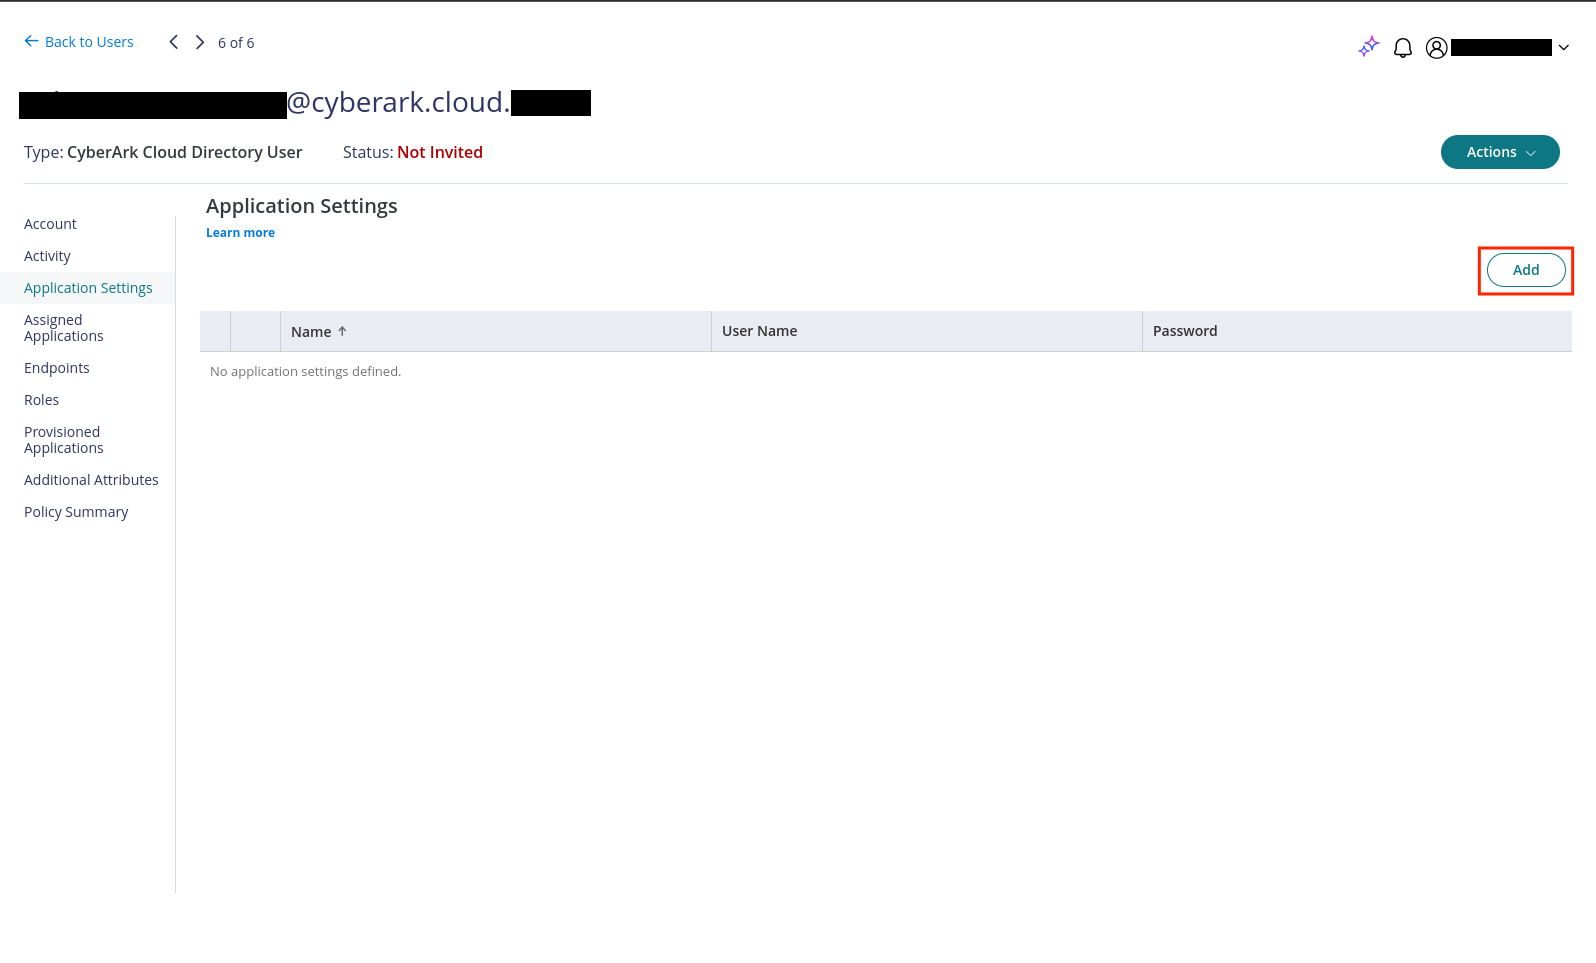
Task: Click the 'Not Invited' status text
Action: coord(440,152)
